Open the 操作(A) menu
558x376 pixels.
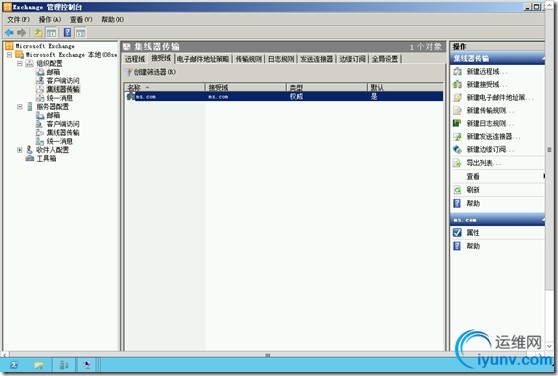(50, 19)
